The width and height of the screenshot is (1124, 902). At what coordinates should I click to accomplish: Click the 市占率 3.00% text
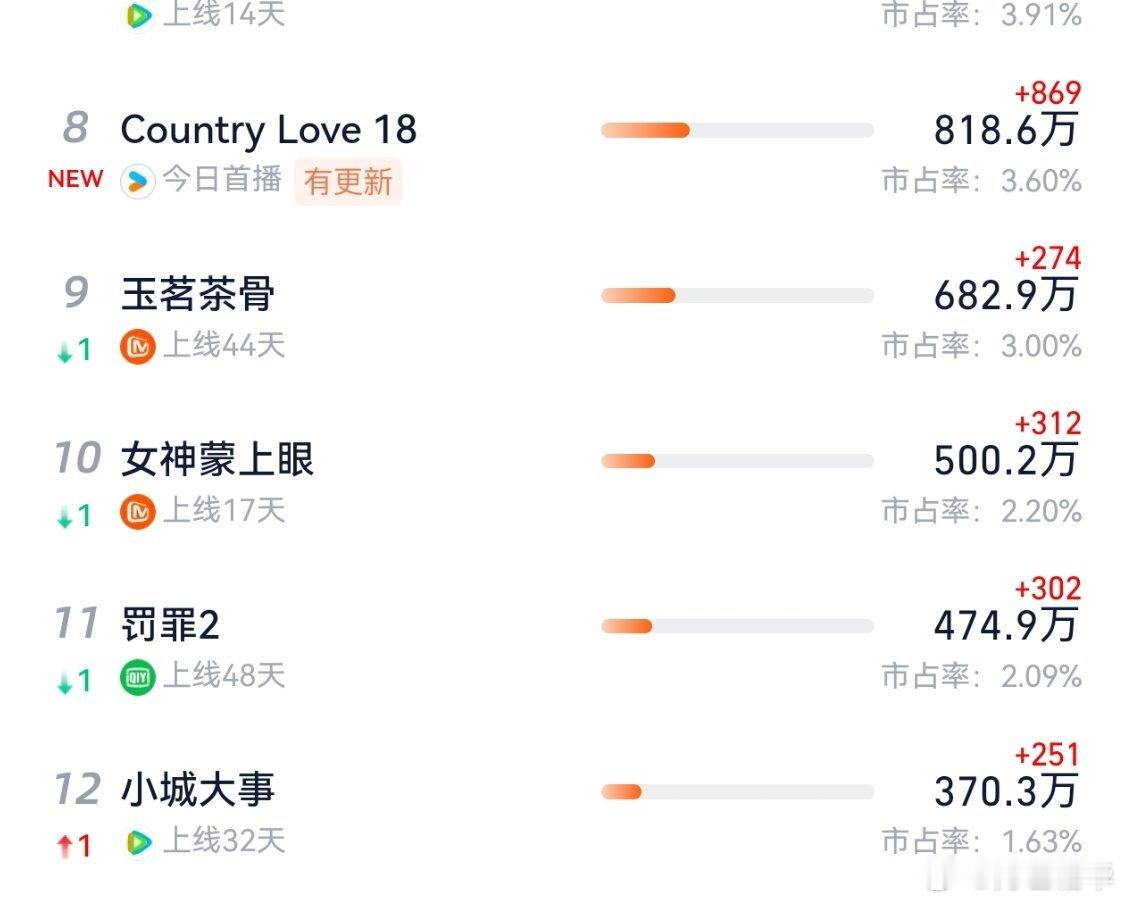point(981,346)
